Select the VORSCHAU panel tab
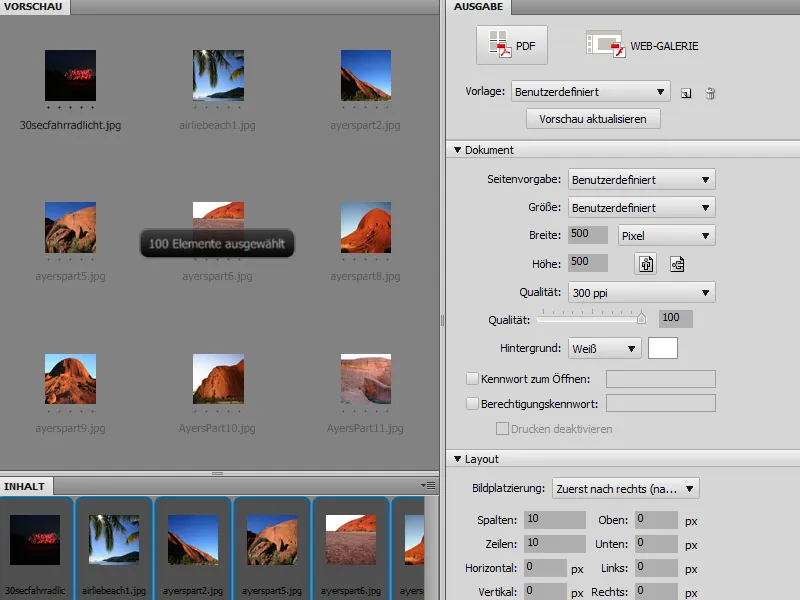The width and height of the screenshot is (800, 600). (34, 7)
